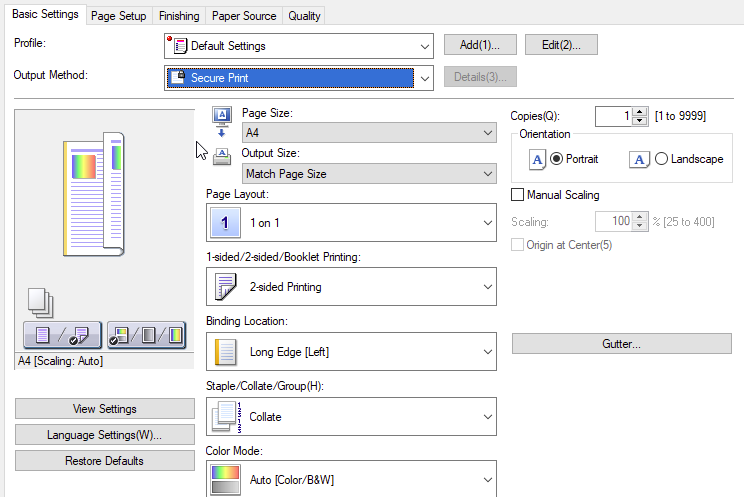This screenshot has height=497, width=744.
Task: Click the Color Mode gradient icon
Action: point(225,480)
